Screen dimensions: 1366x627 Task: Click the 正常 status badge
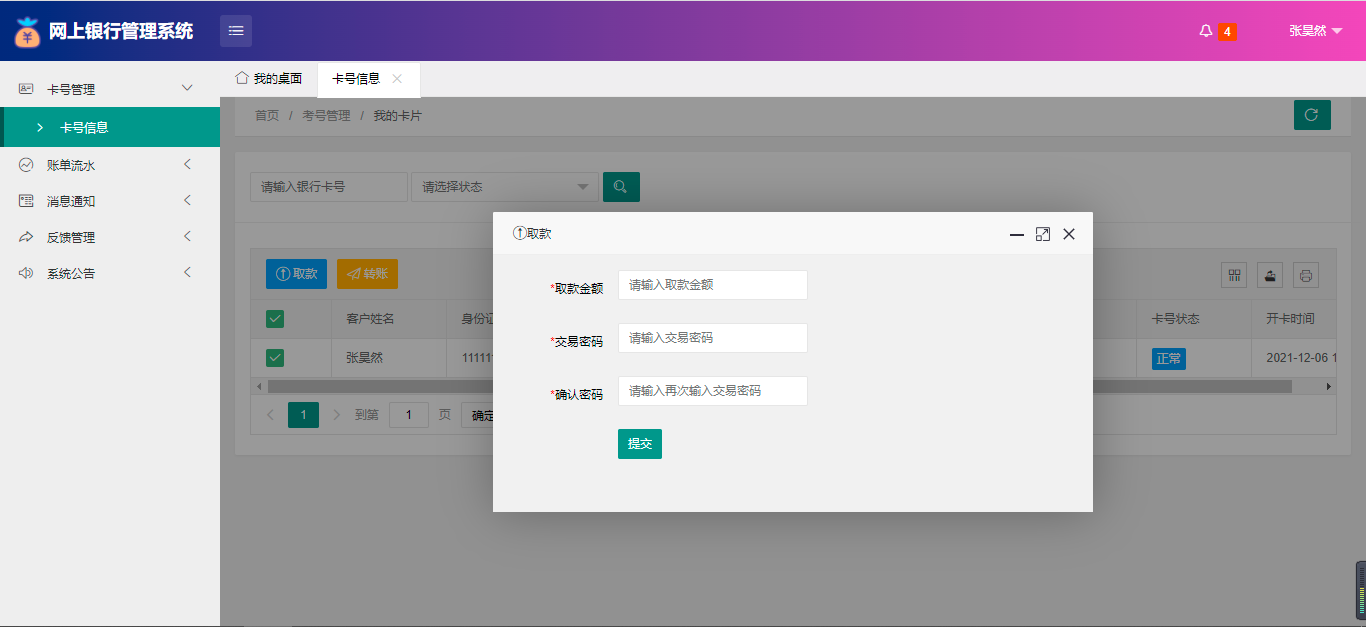(1169, 358)
